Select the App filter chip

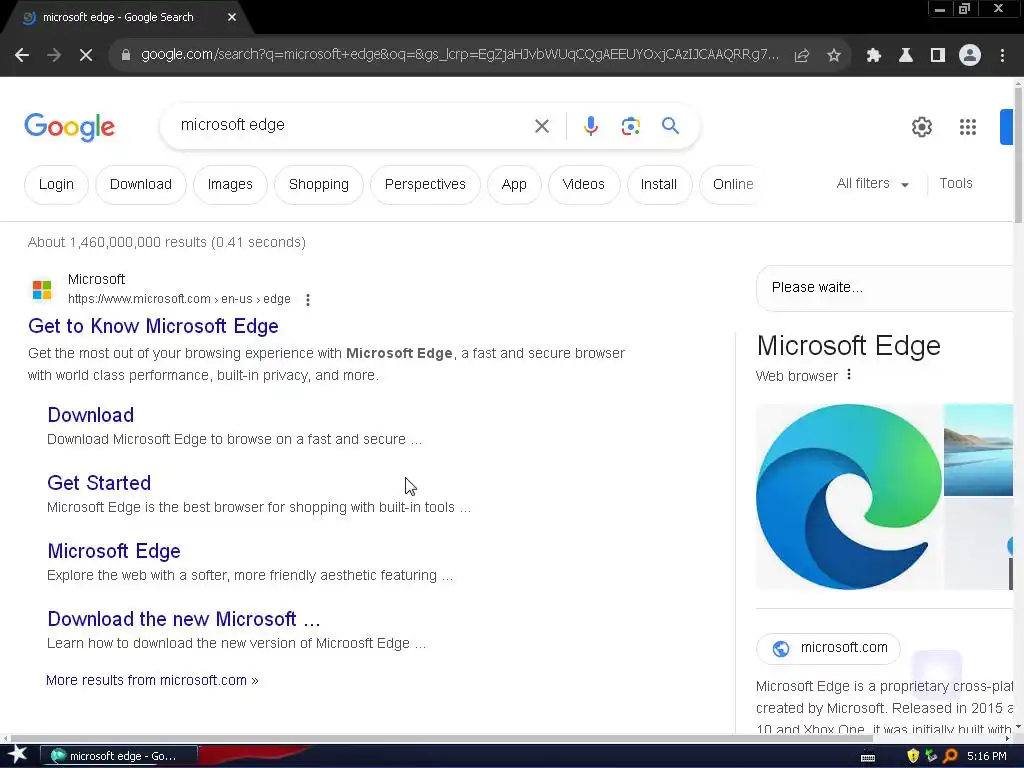point(514,185)
